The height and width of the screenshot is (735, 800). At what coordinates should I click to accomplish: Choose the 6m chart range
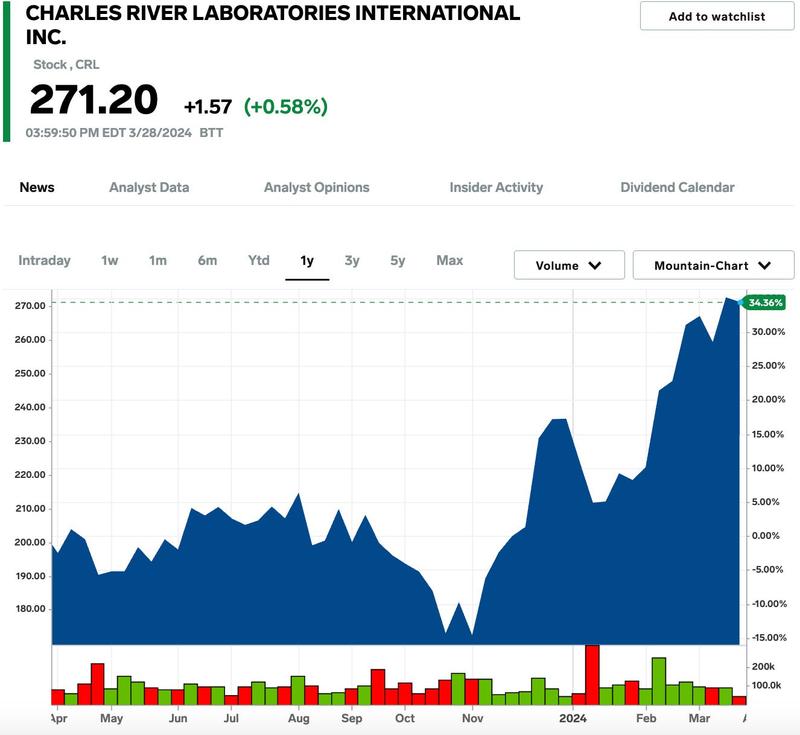(x=207, y=261)
